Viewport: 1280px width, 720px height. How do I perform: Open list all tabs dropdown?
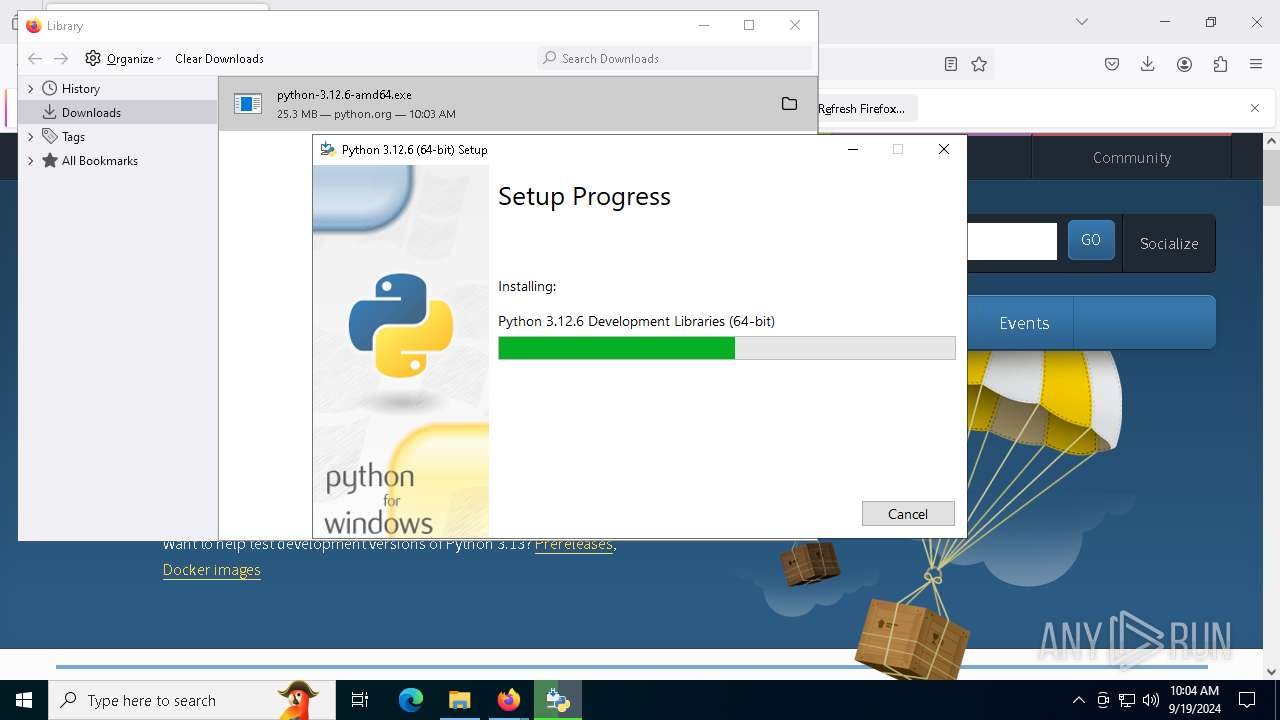click(x=1082, y=22)
